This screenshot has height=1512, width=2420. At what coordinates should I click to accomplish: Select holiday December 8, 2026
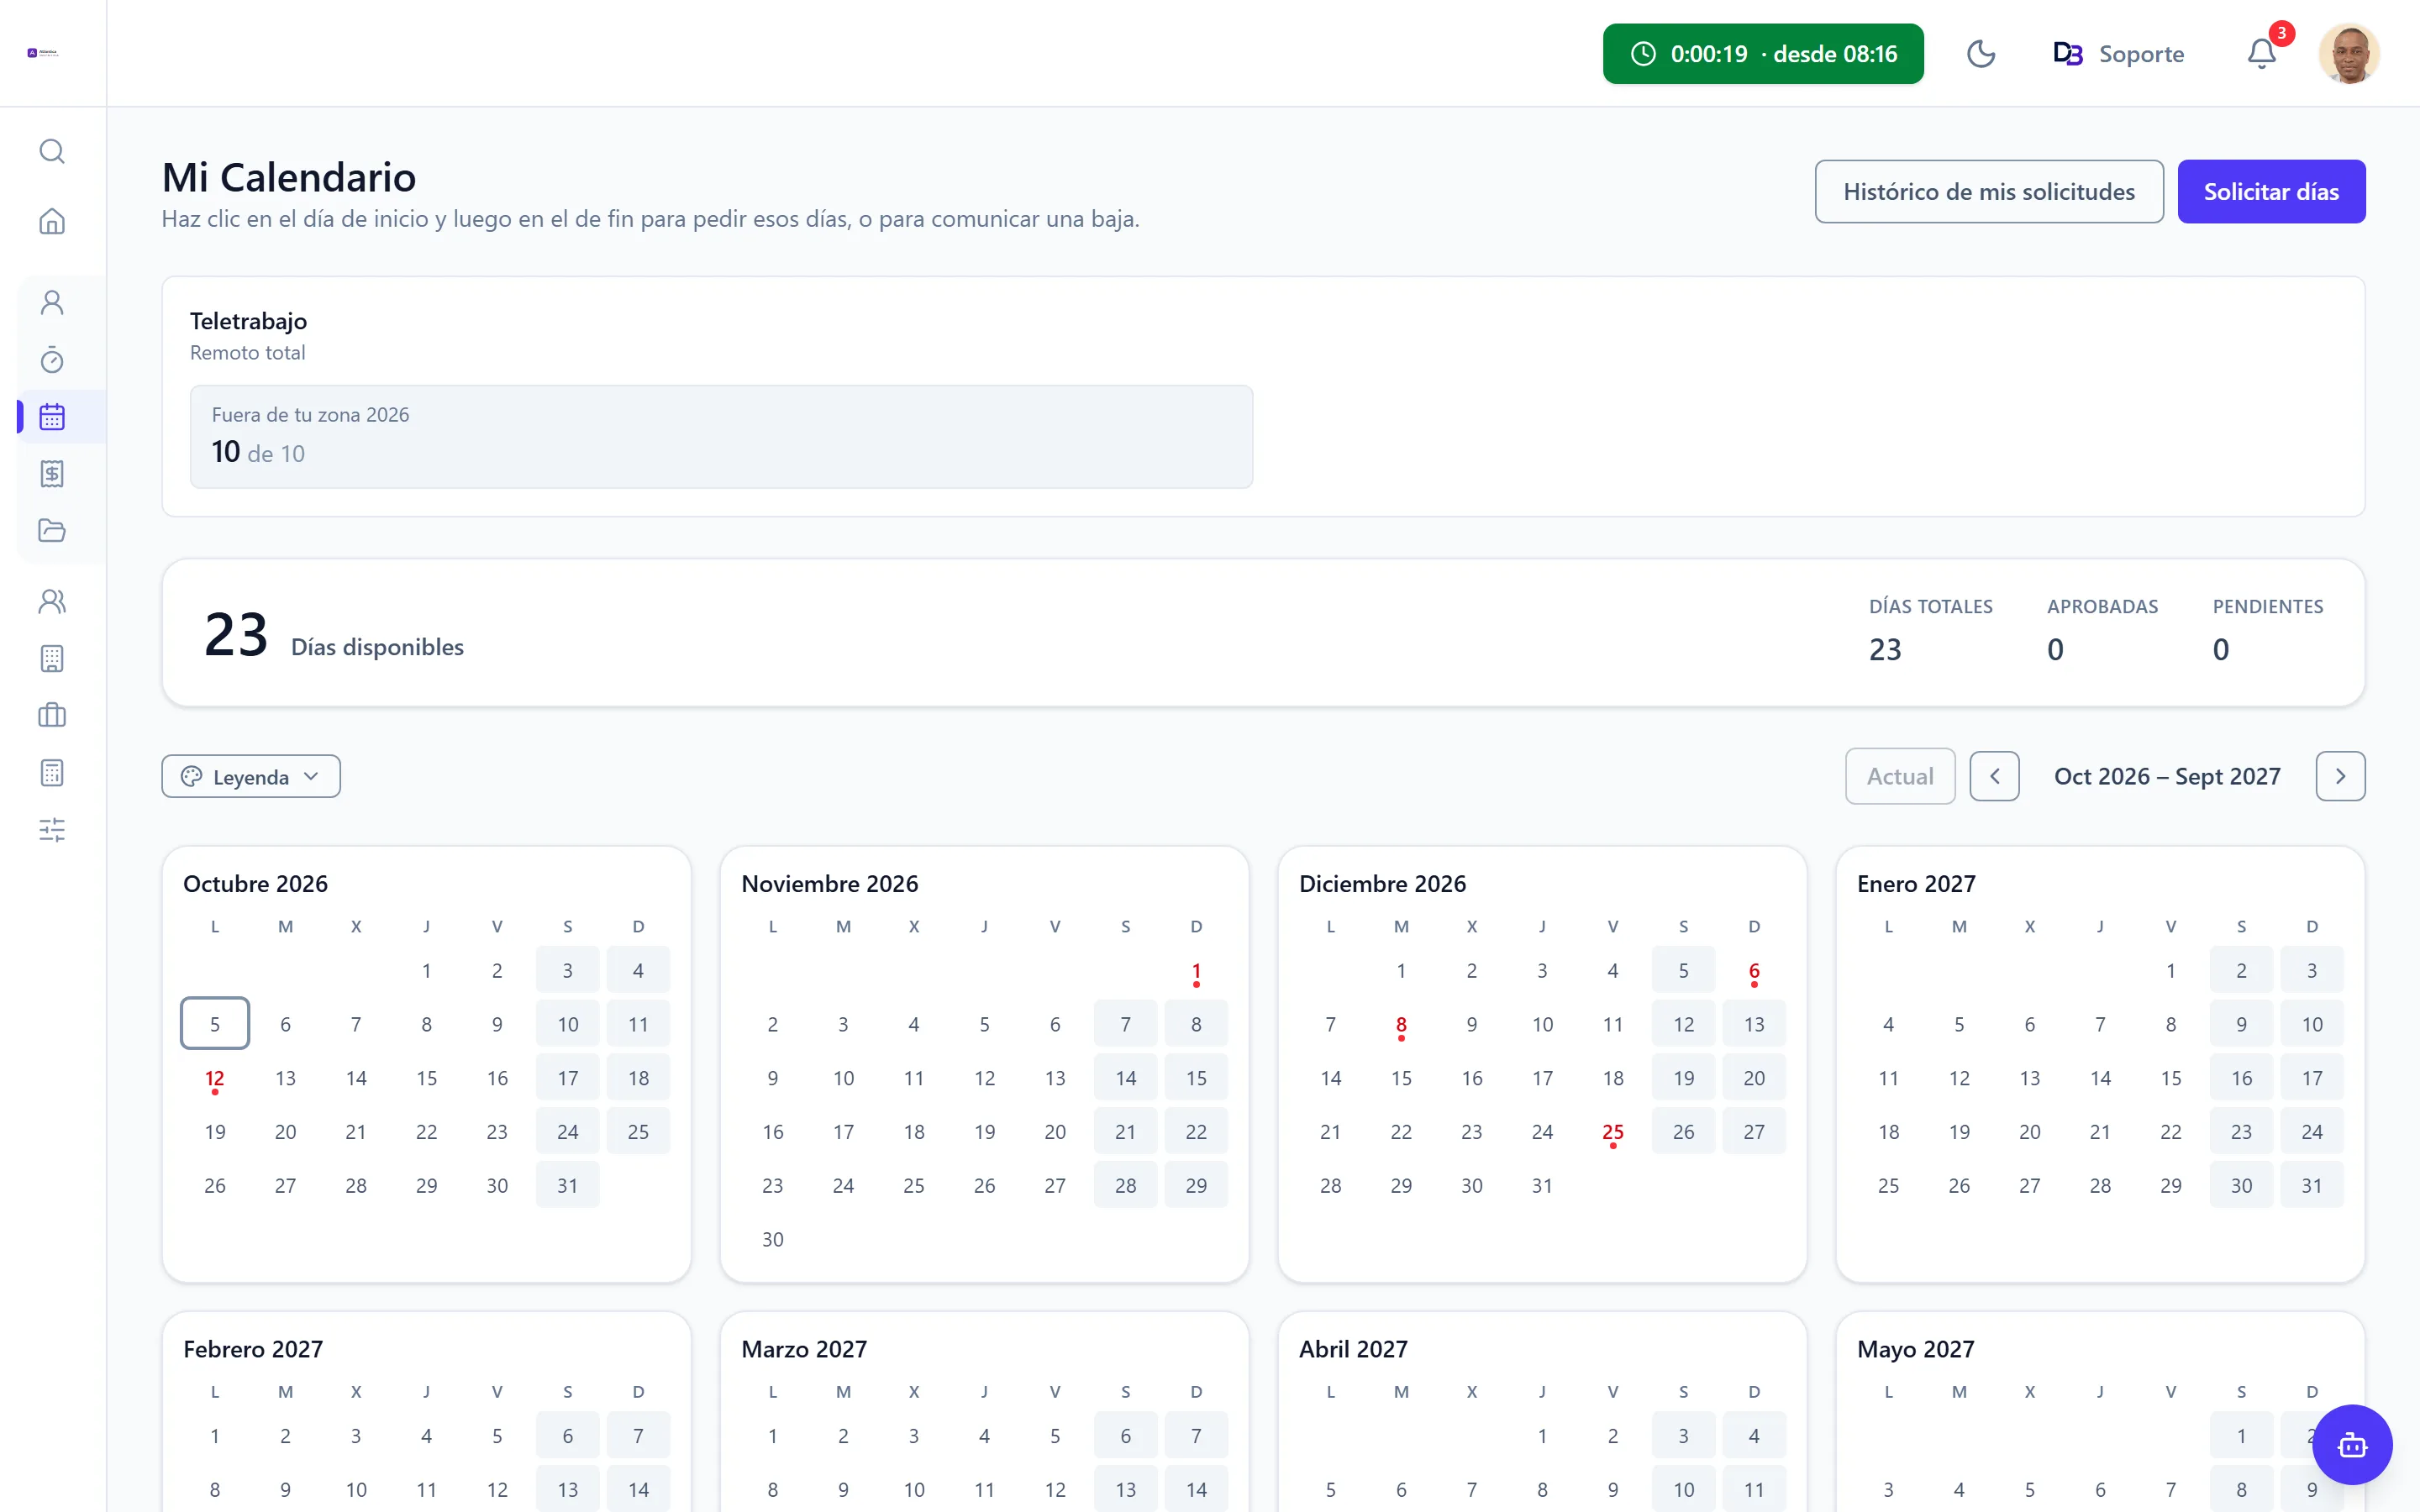[1401, 1024]
